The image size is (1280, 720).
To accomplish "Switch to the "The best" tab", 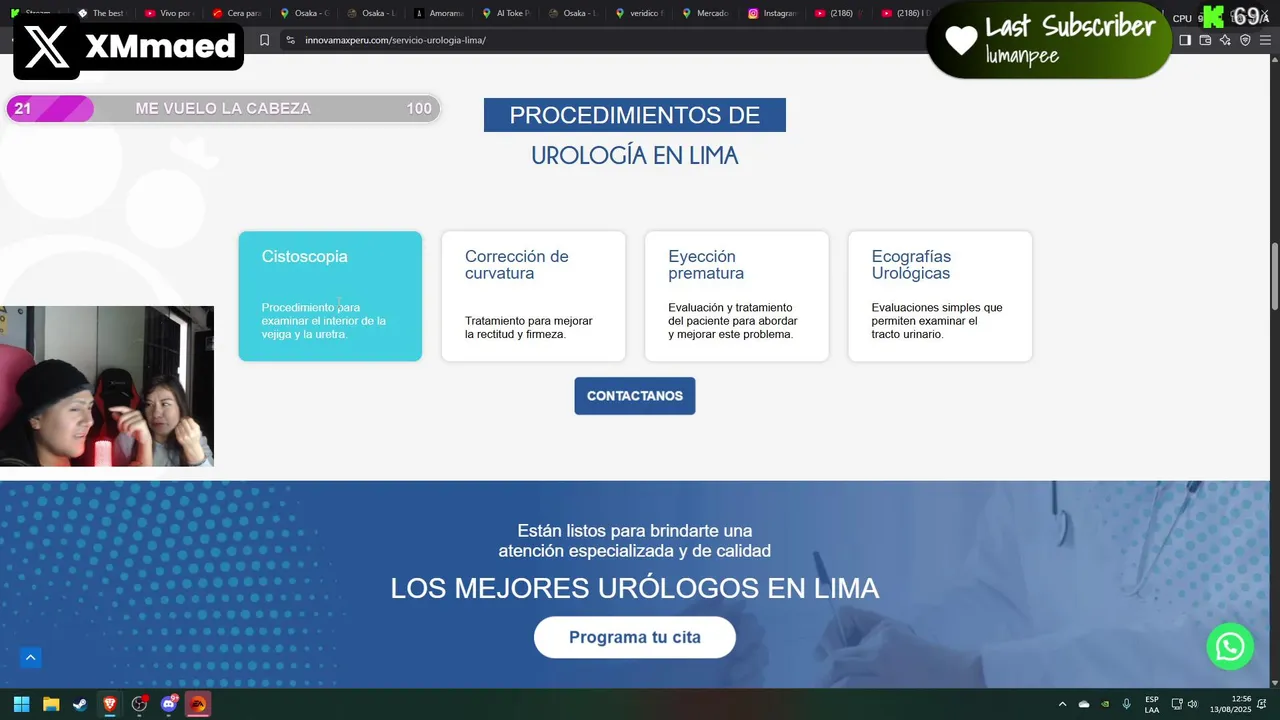I will tap(103, 13).
